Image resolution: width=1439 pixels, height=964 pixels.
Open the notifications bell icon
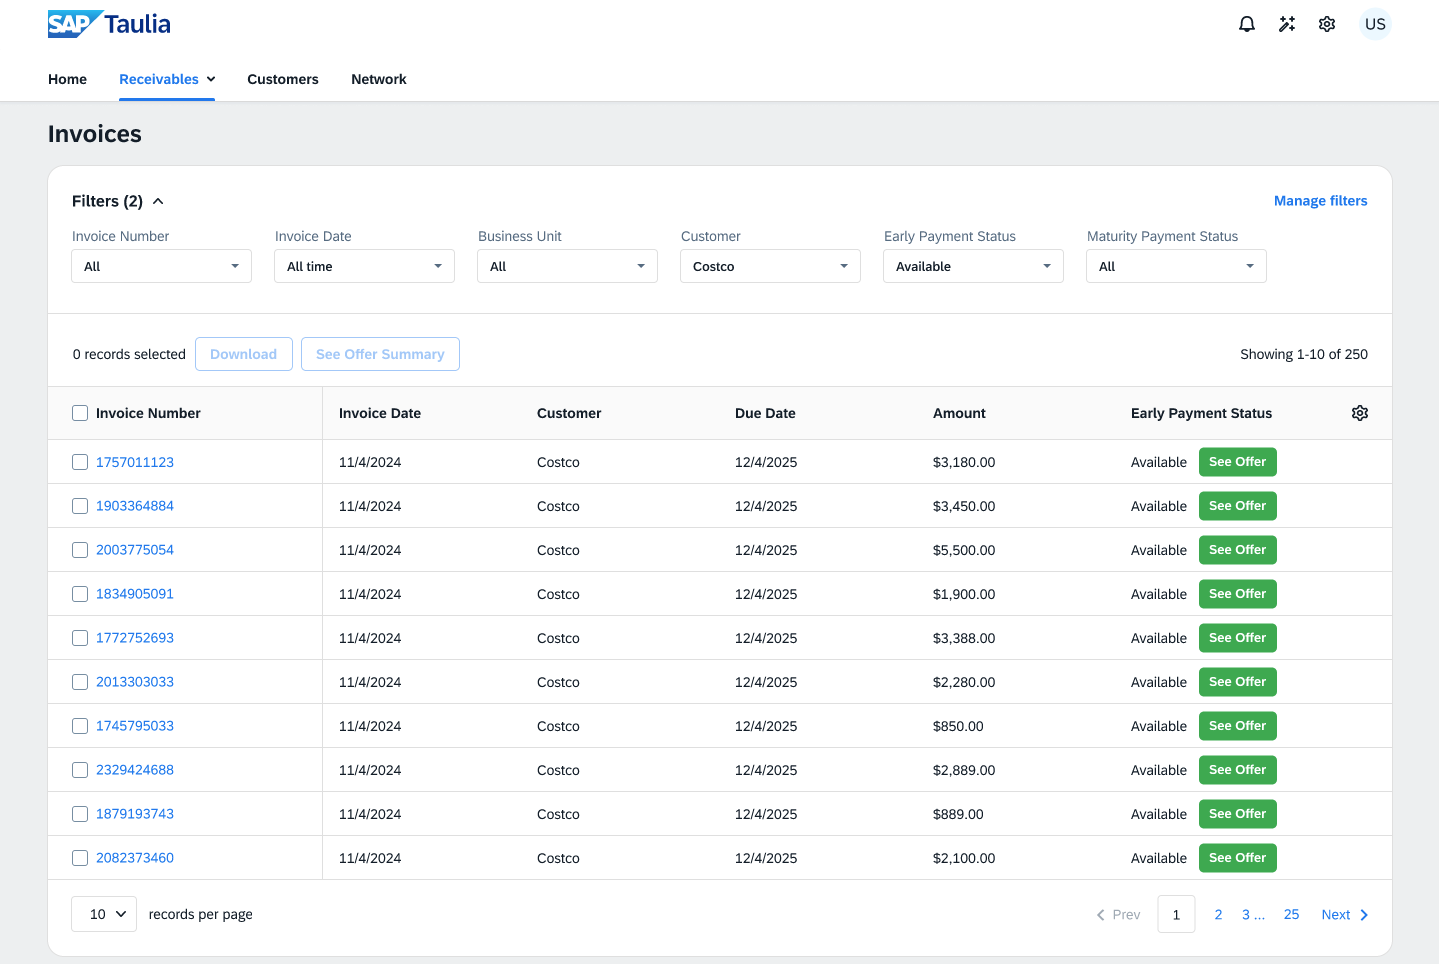pos(1246,24)
